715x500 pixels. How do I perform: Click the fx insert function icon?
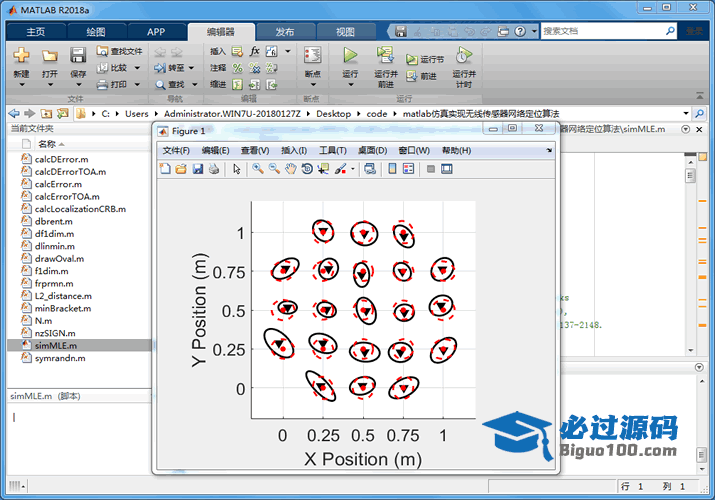click(255, 51)
